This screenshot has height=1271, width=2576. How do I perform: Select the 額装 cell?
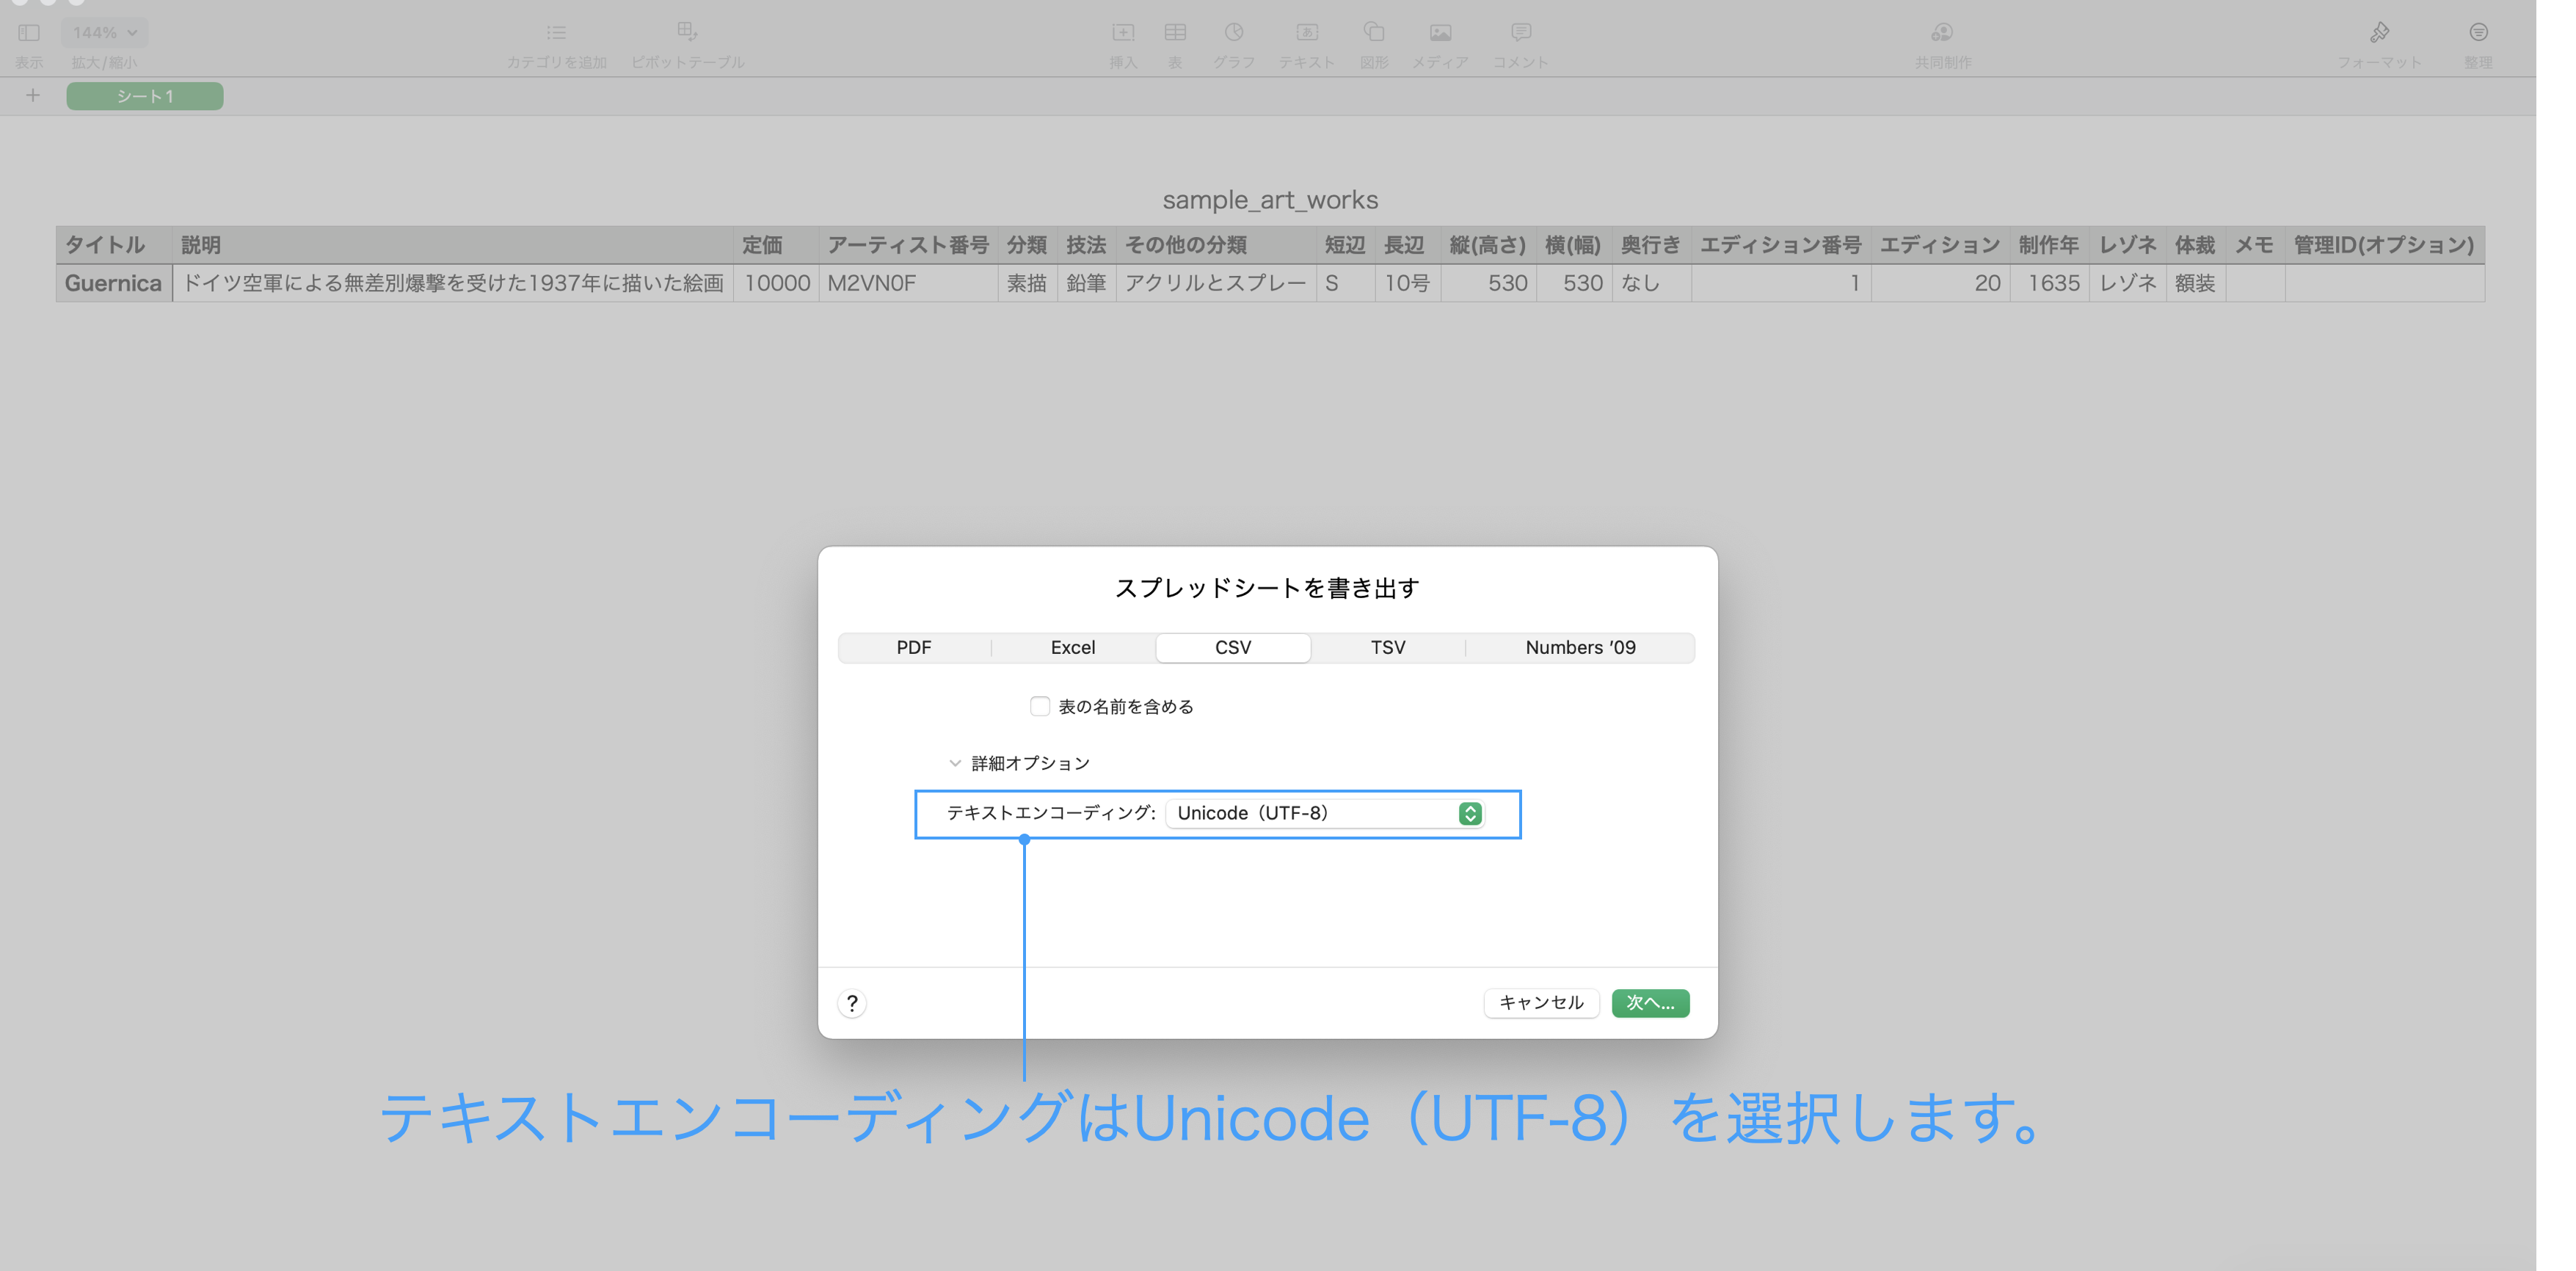click(x=2195, y=283)
